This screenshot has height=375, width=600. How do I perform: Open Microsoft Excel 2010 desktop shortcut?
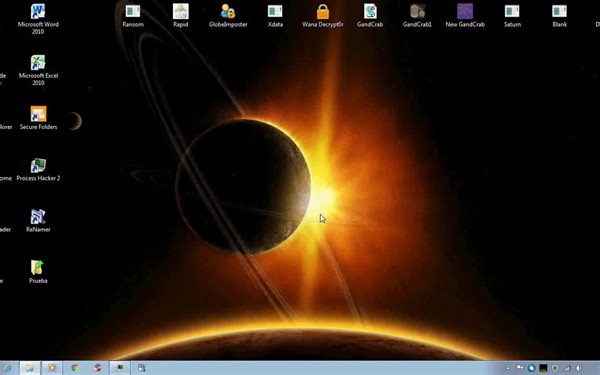coord(38,70)
